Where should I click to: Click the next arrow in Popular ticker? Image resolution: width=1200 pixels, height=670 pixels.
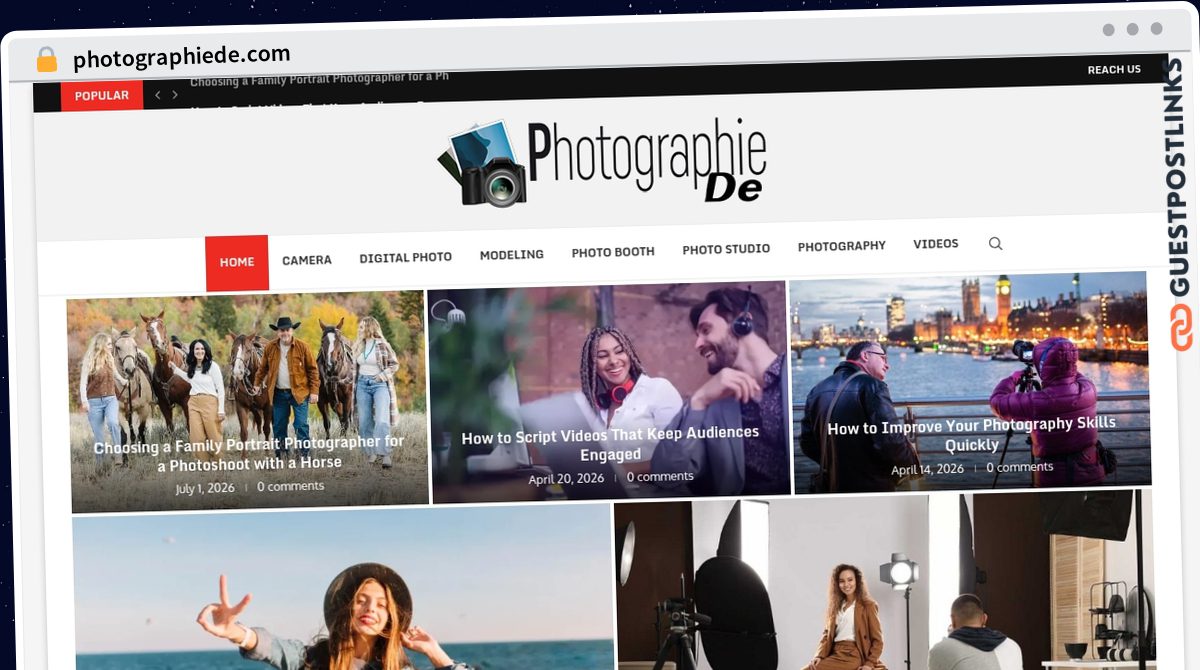[x=175, y=95]
